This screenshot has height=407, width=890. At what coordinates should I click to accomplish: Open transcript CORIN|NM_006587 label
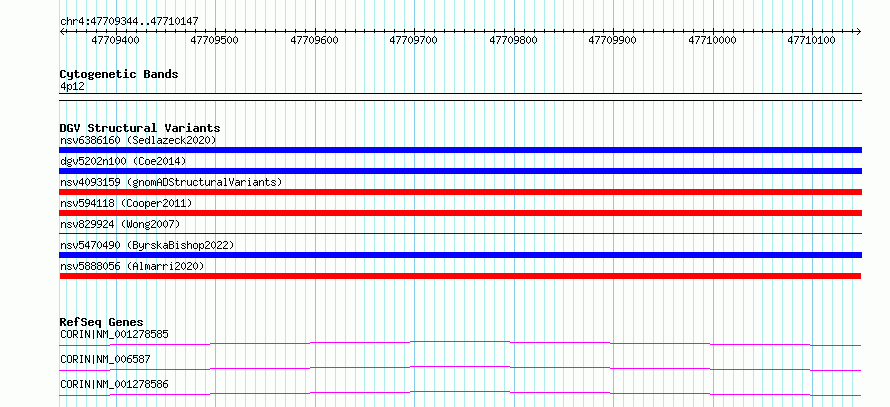pos(105,359)
